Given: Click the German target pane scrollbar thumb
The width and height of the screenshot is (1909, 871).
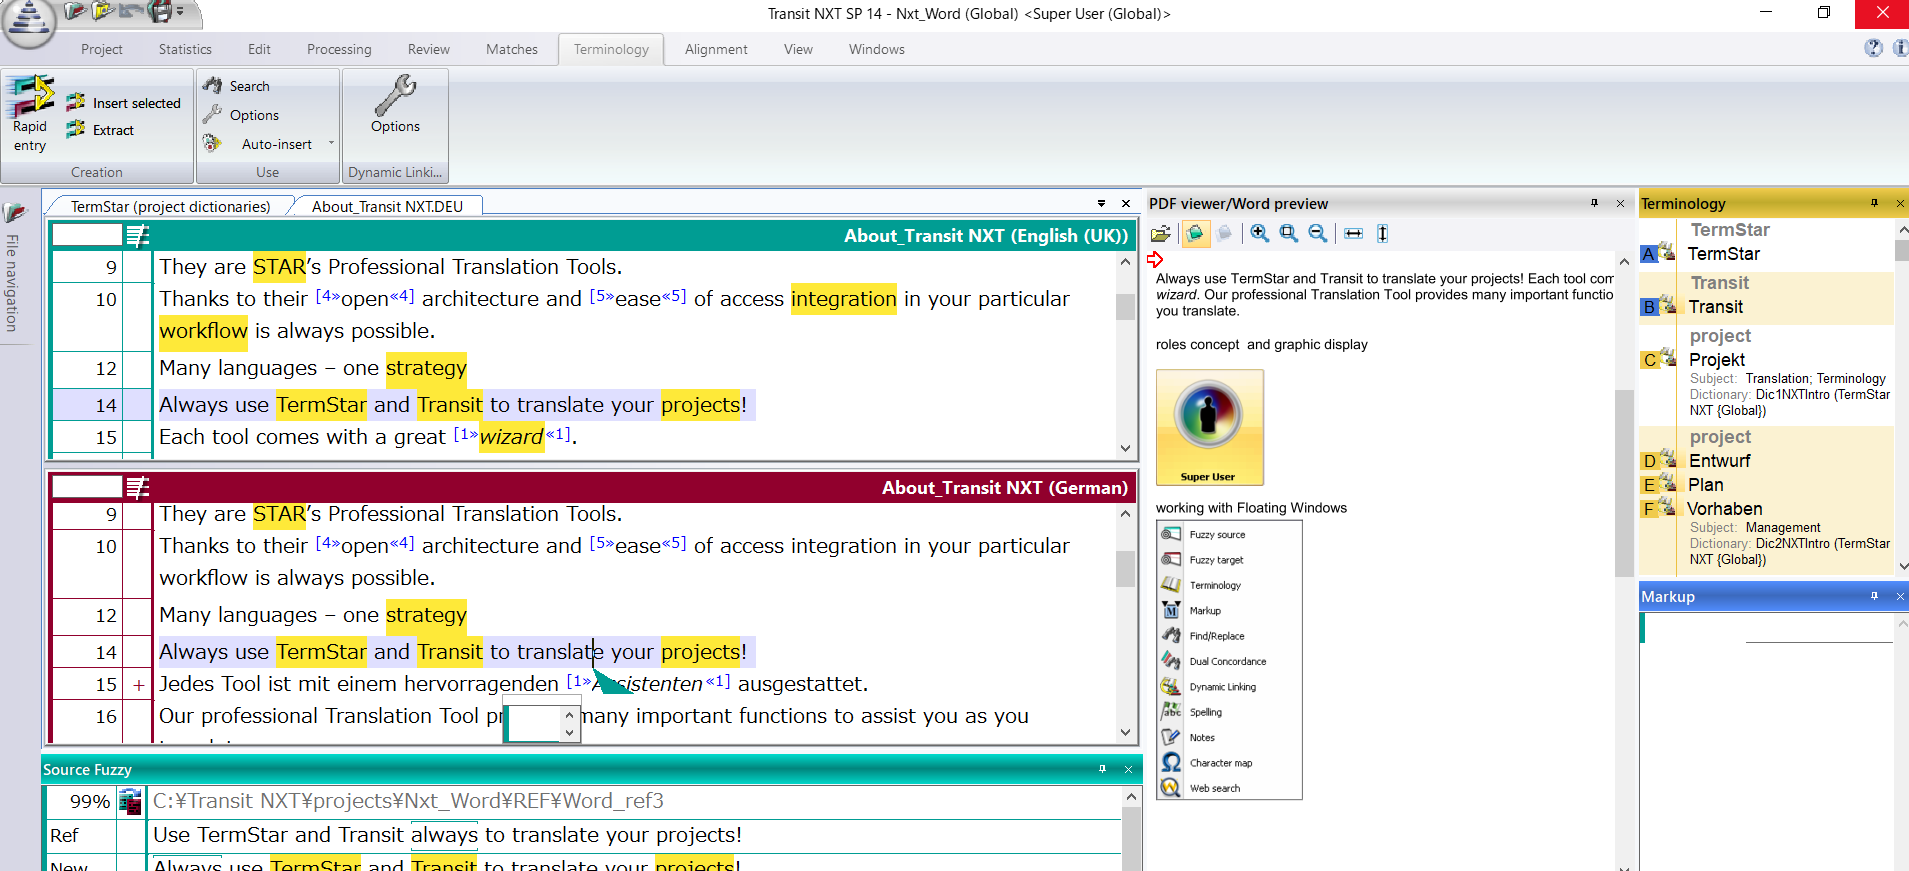Looking at the screenshot, I should point(1125,569).
